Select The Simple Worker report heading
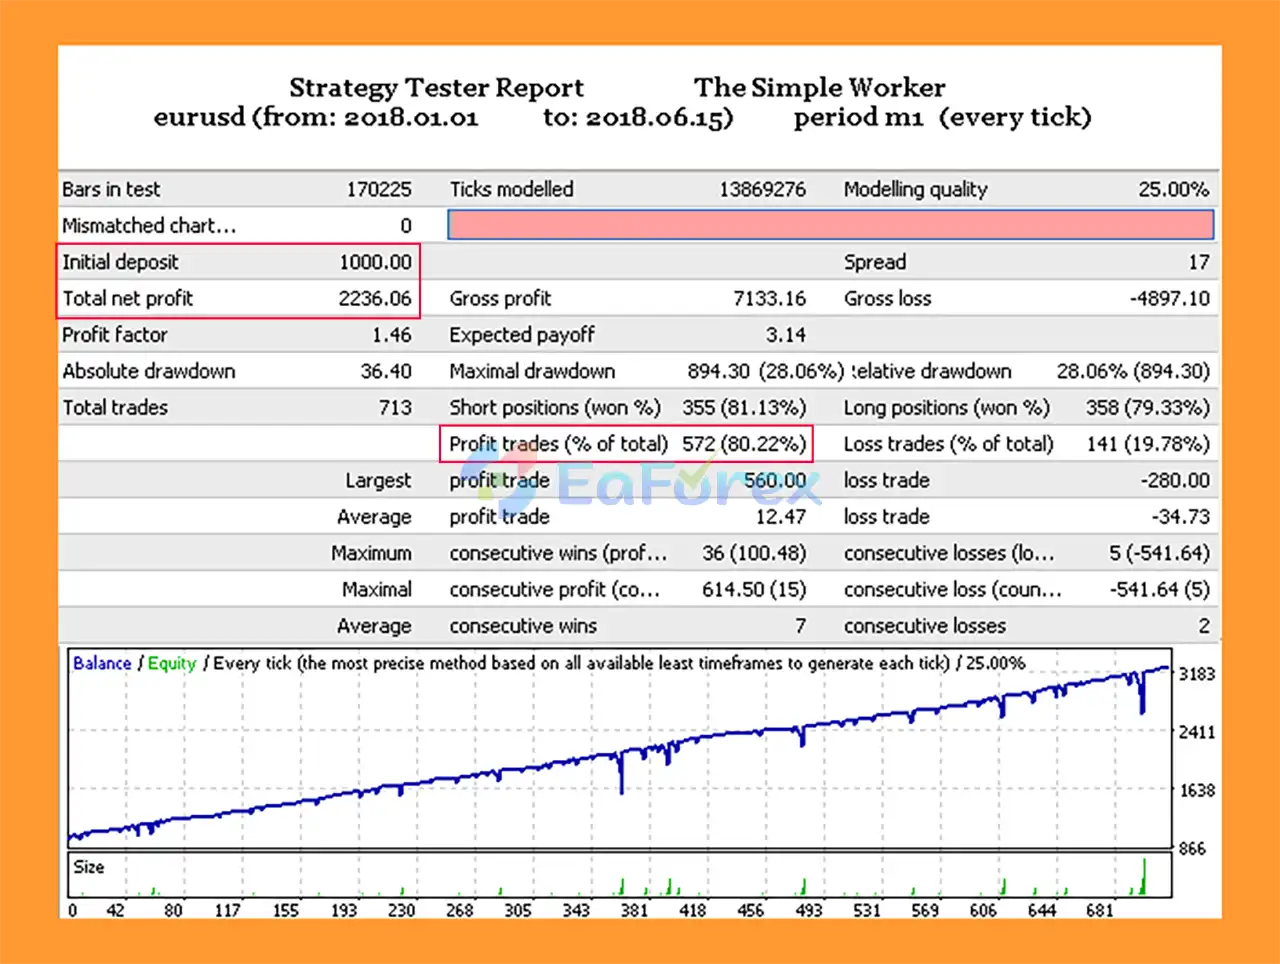The image size is (1280, 964). pos(819,88)
